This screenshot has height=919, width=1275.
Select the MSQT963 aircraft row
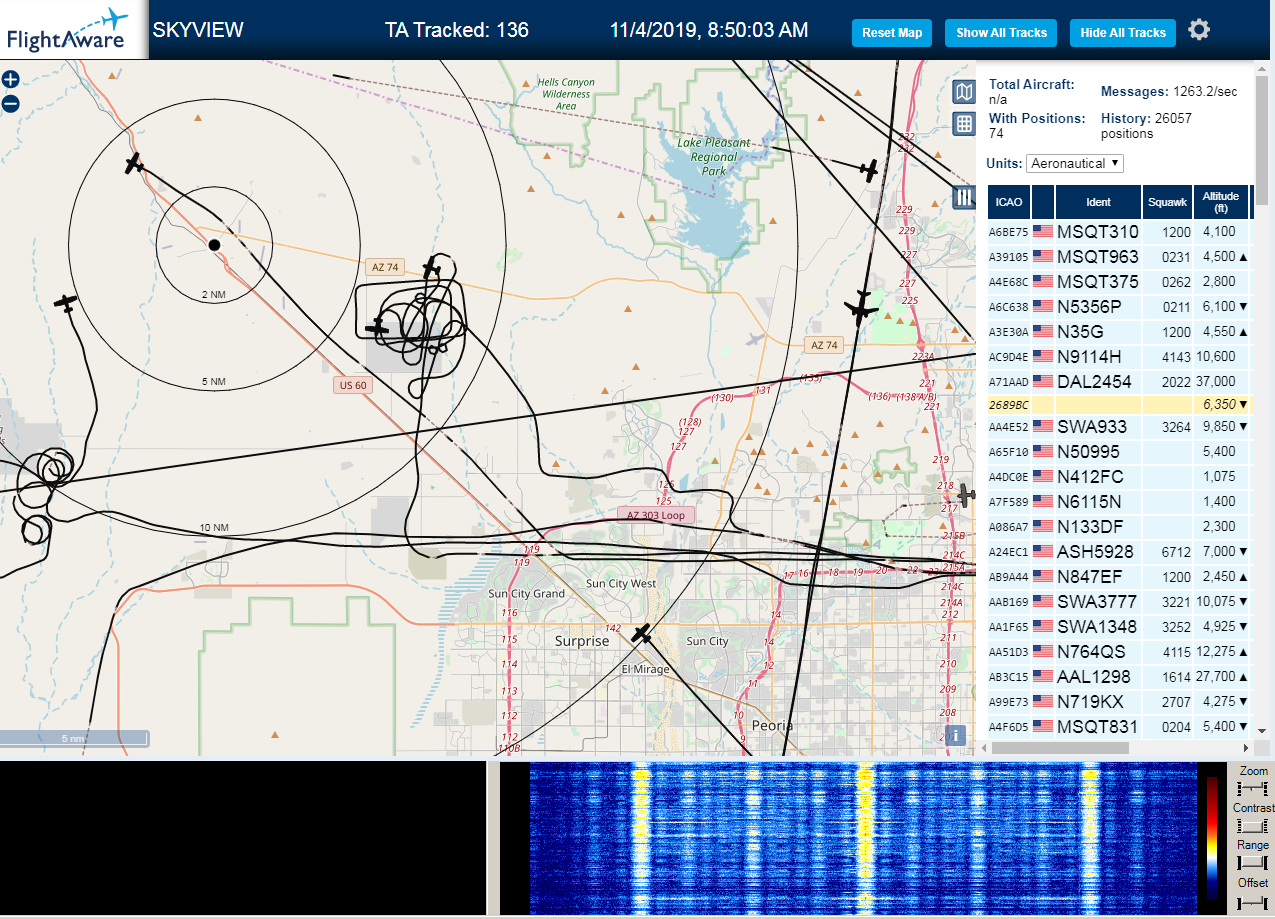(x=1119, y=256)
